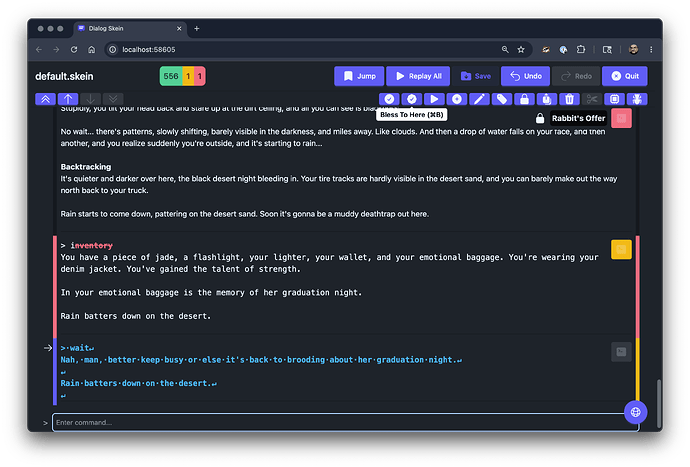Toggle the lock next to Rabbit's Offer
The image size is (690, 467).
coord(540,118)
